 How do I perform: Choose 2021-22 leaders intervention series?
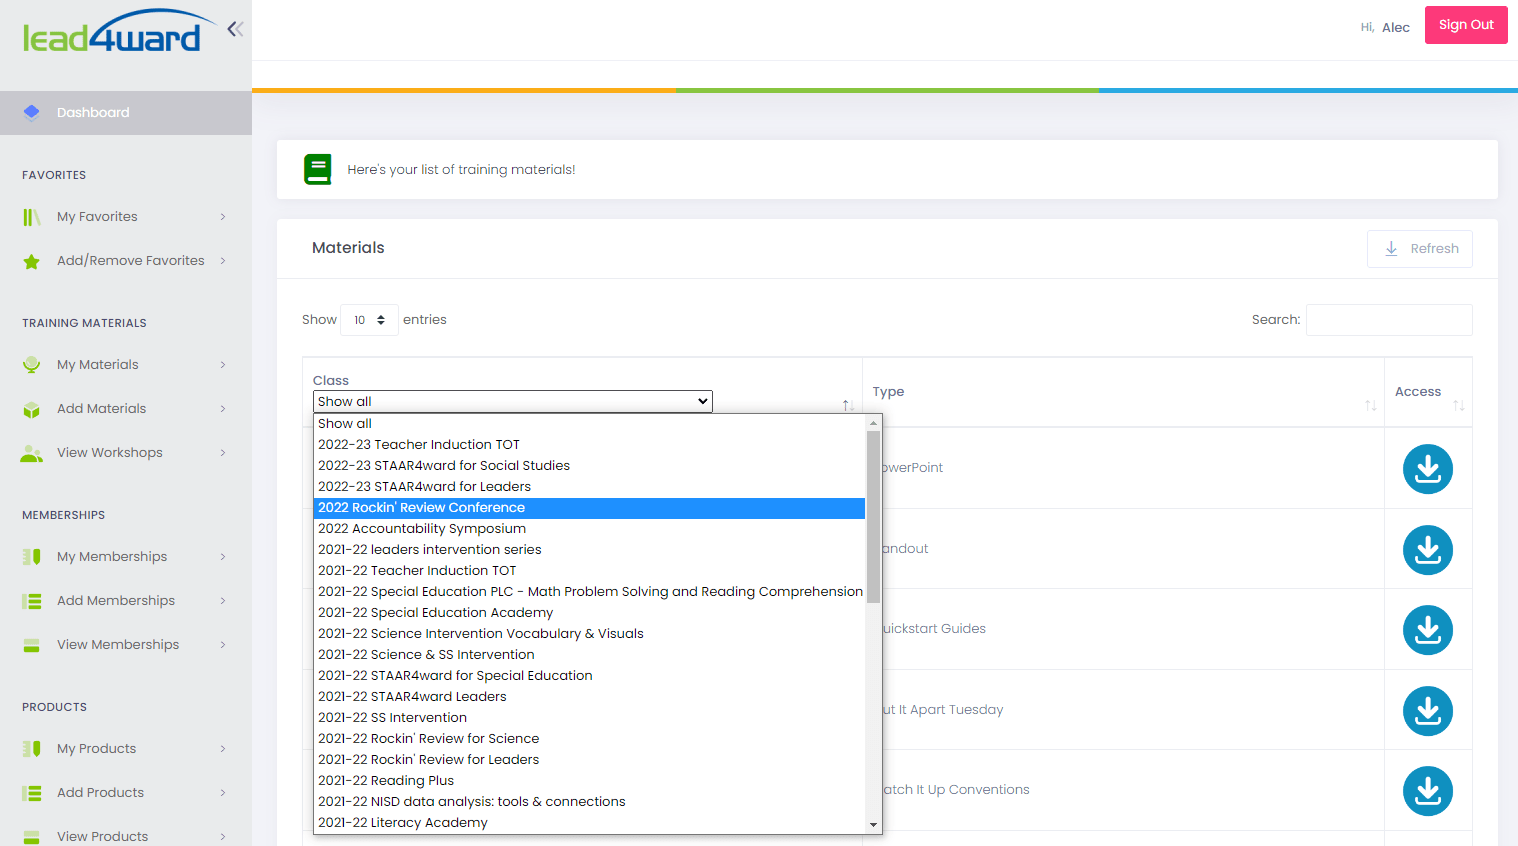pyautogui.click(x=589, y=550)
